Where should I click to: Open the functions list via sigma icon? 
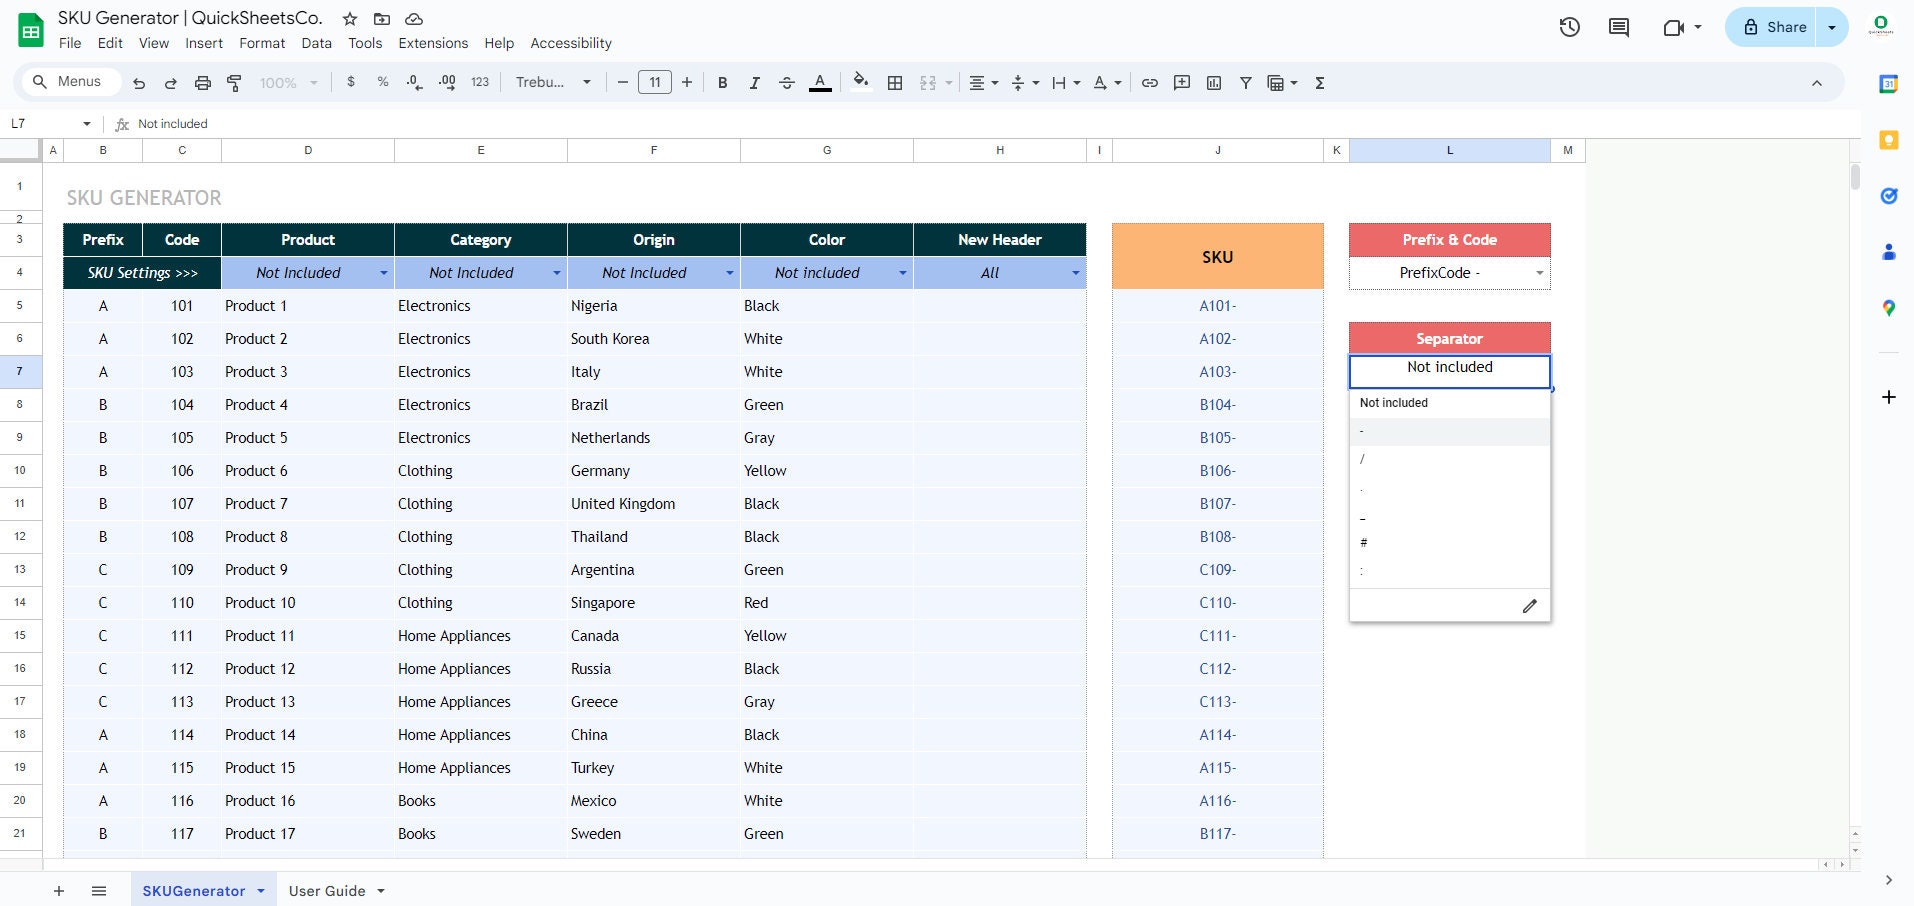1320,82
